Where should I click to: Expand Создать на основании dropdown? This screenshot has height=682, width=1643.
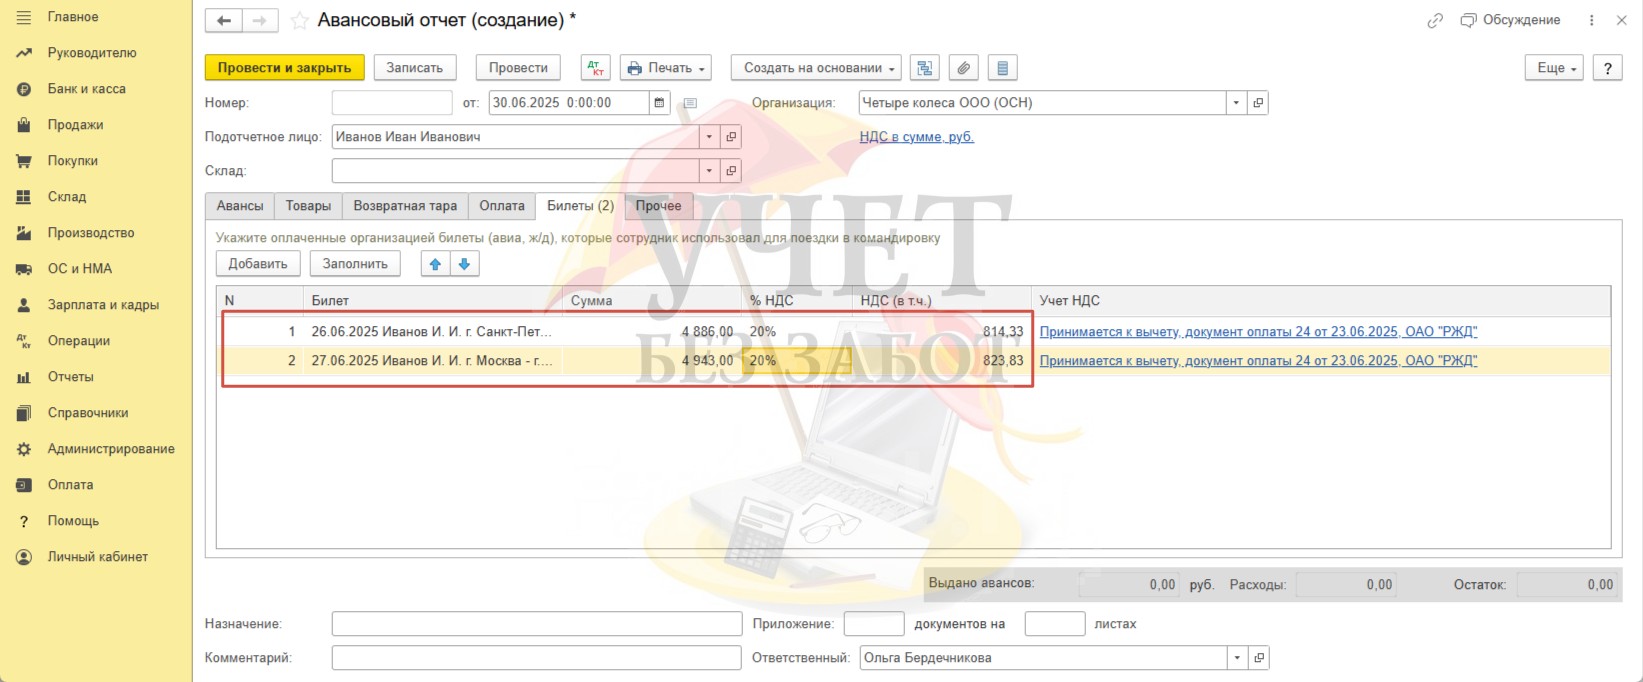click(816, 68)
